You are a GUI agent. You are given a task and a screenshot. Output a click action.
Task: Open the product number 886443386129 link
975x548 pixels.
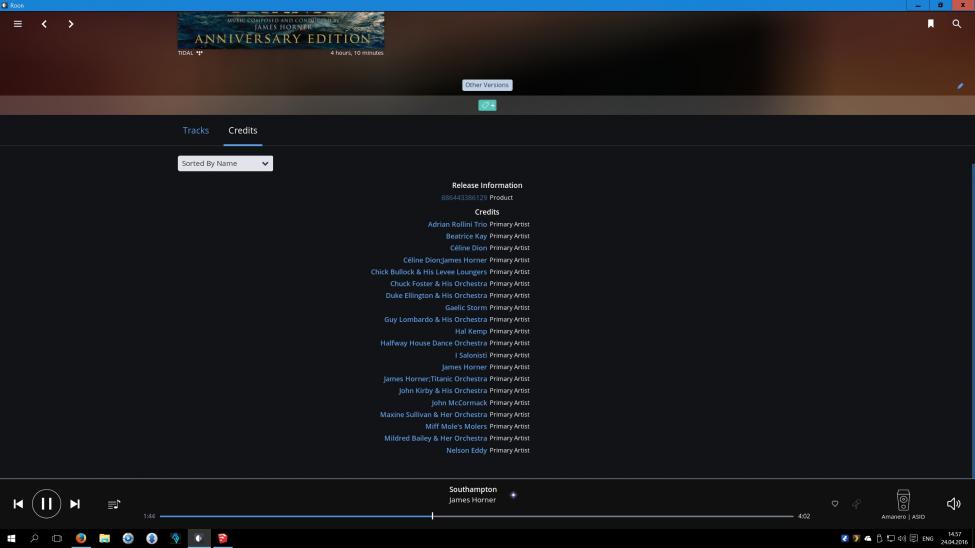[x=464, y=198]
